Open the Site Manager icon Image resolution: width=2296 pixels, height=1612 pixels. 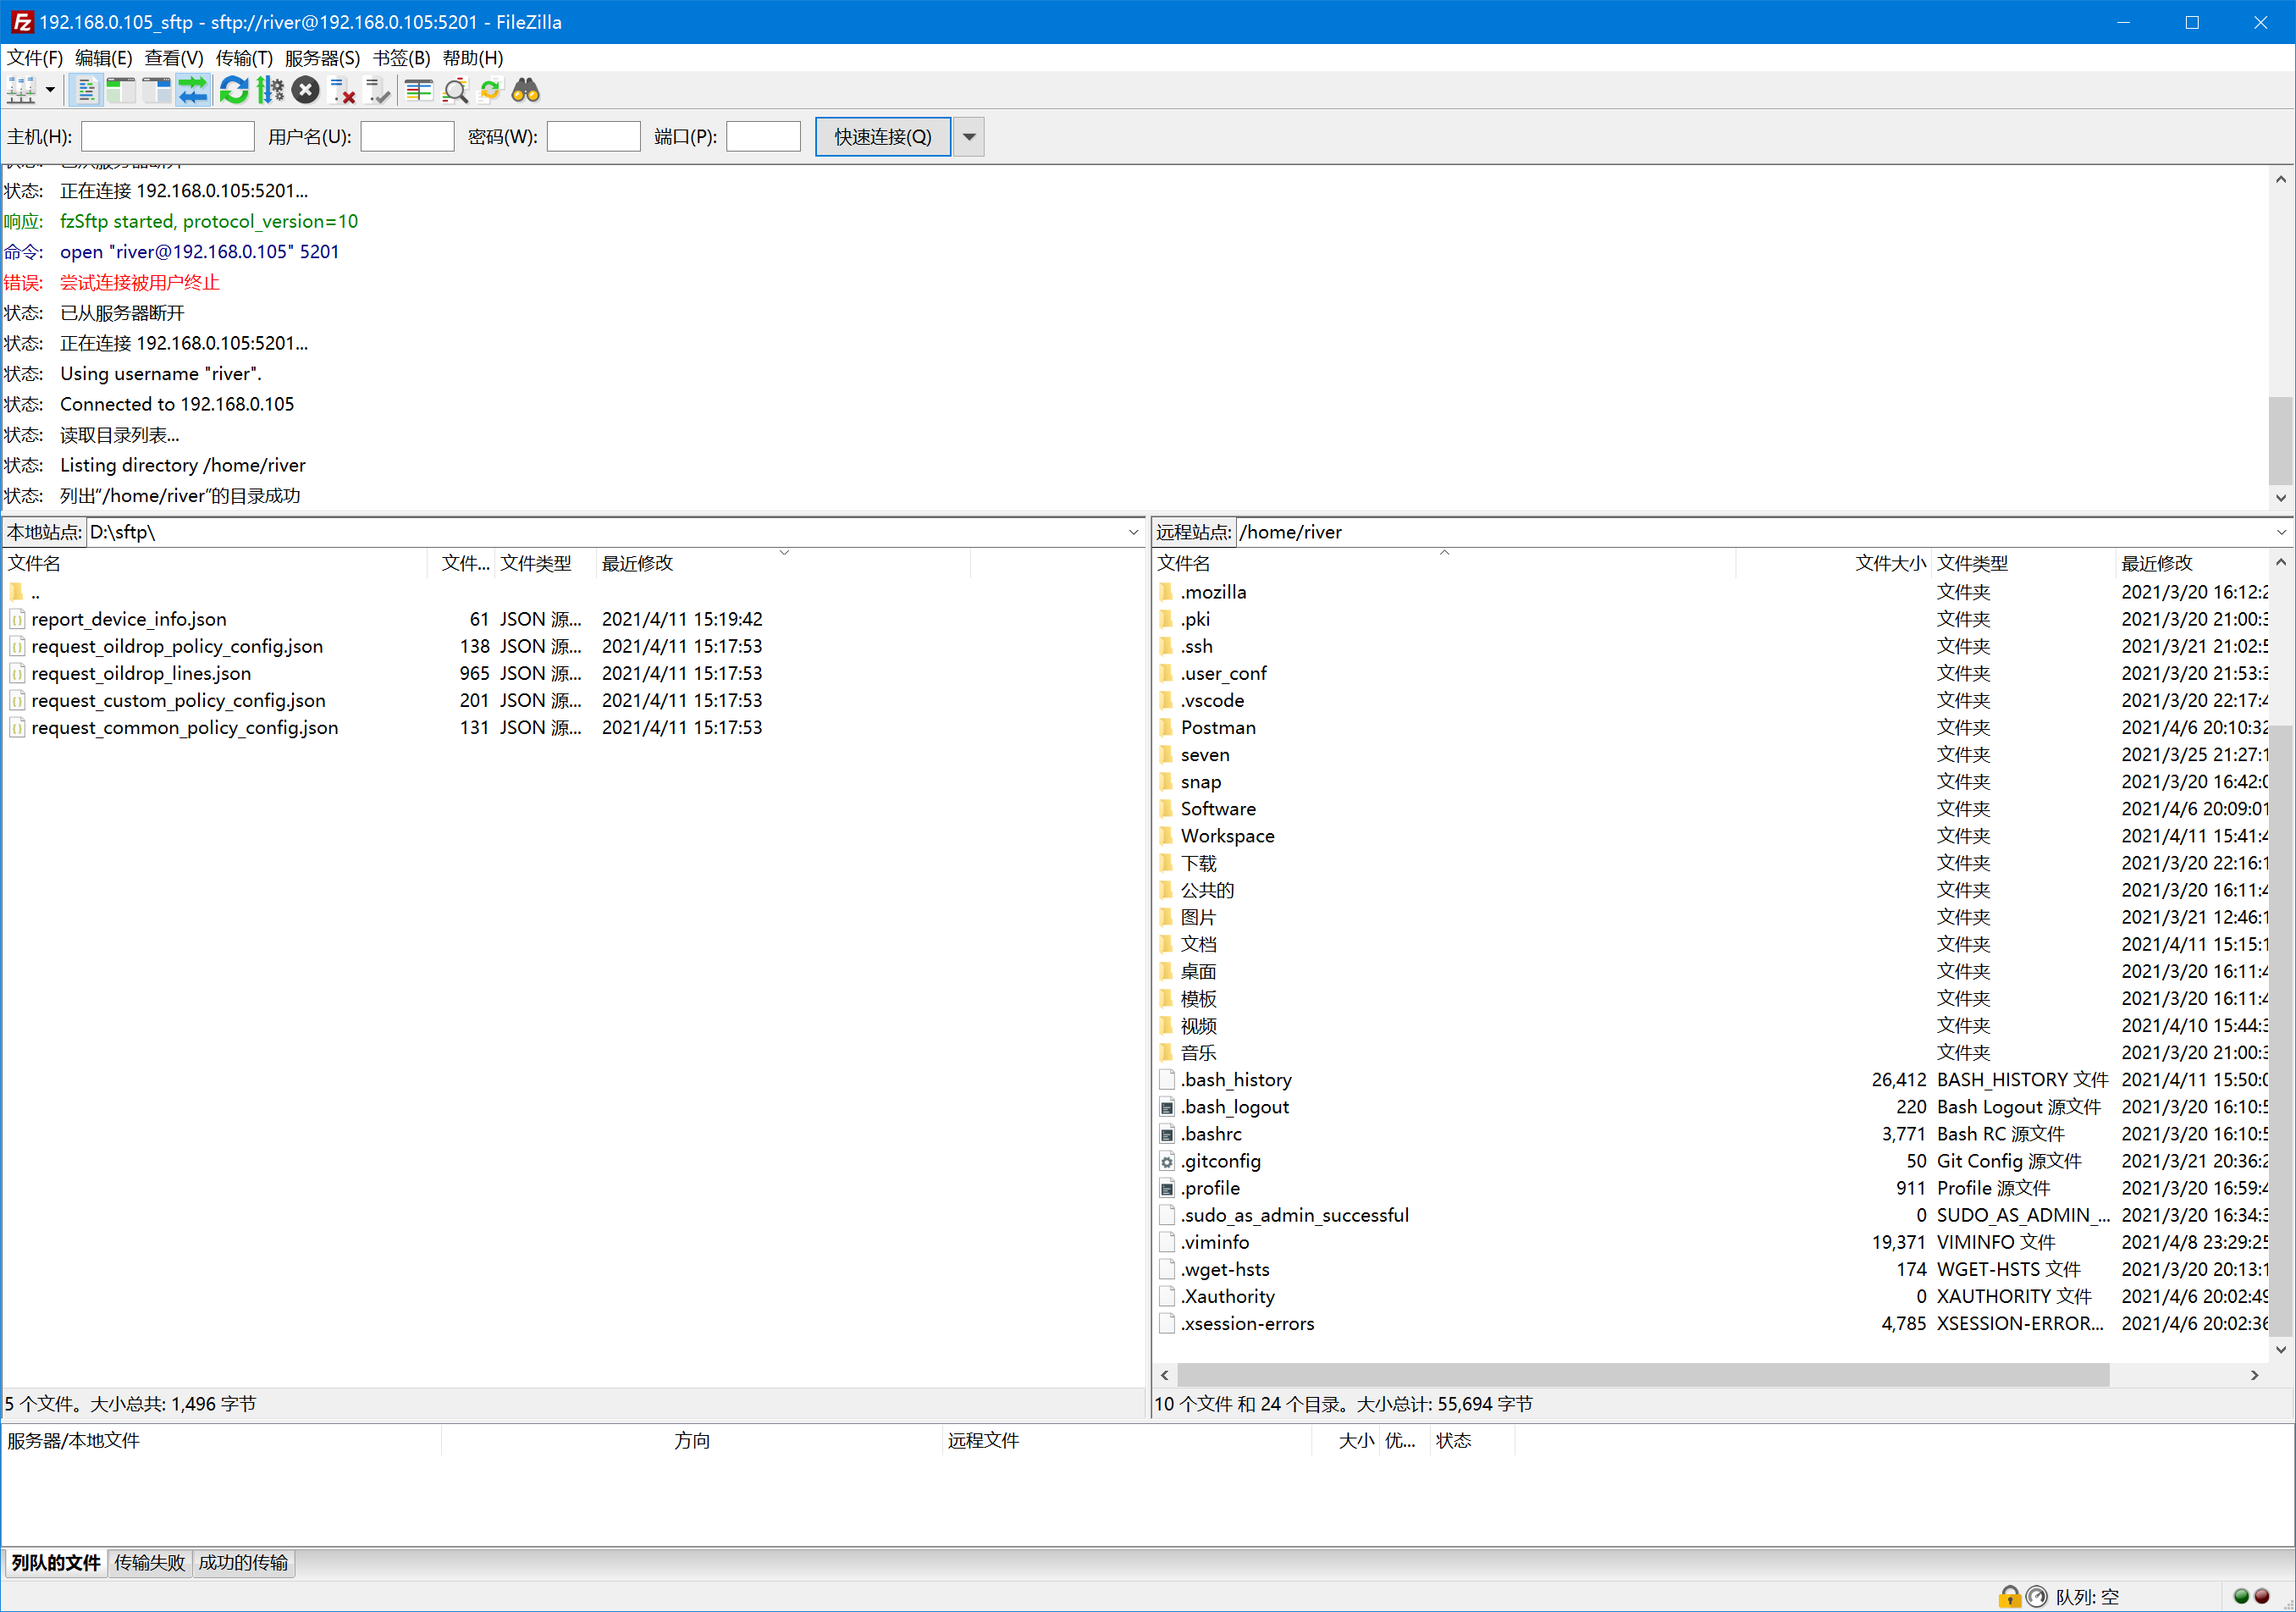click(x=21, y=90)
